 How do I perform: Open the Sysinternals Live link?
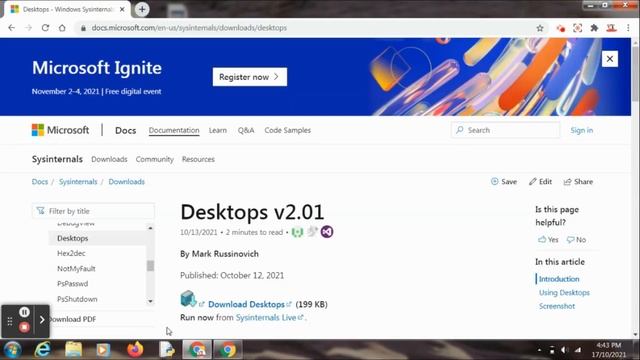pos(266,317)
